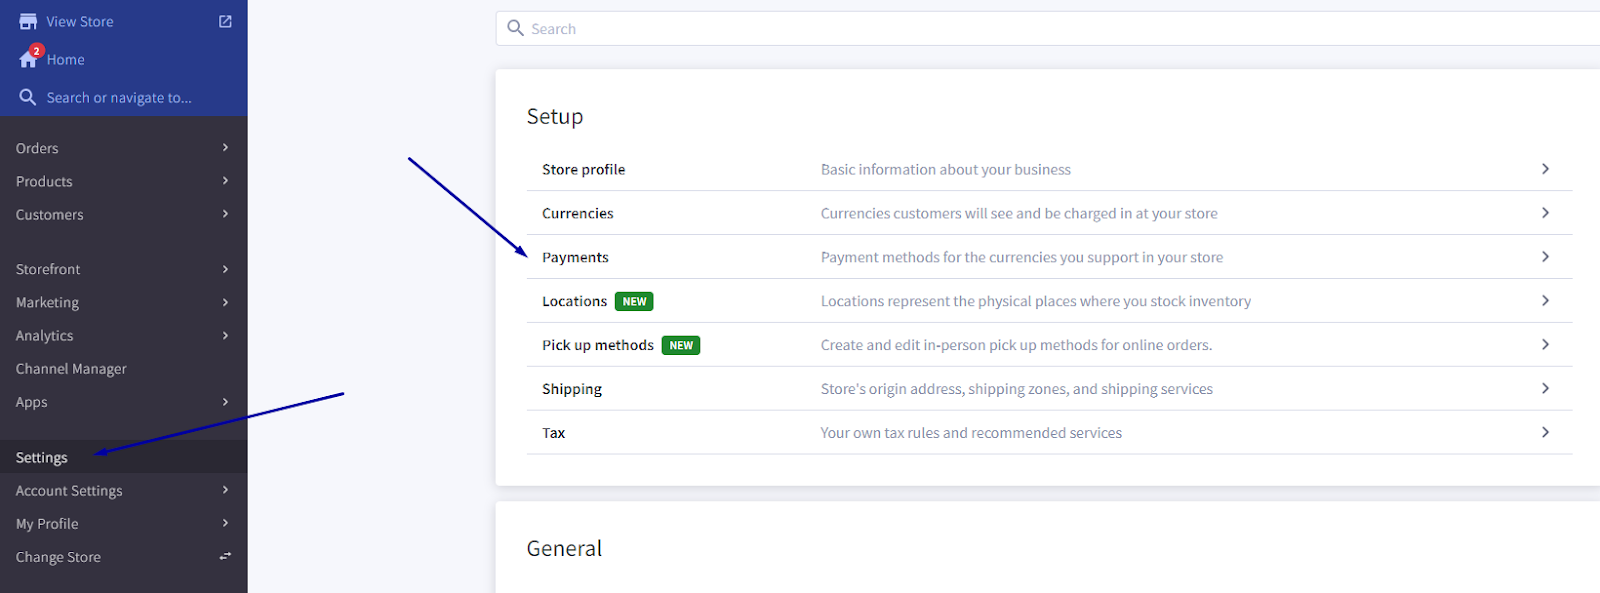The image size is (1600, 593).
Task: Click 'Store's origin address' description
Action: (x=1017, y=389)
